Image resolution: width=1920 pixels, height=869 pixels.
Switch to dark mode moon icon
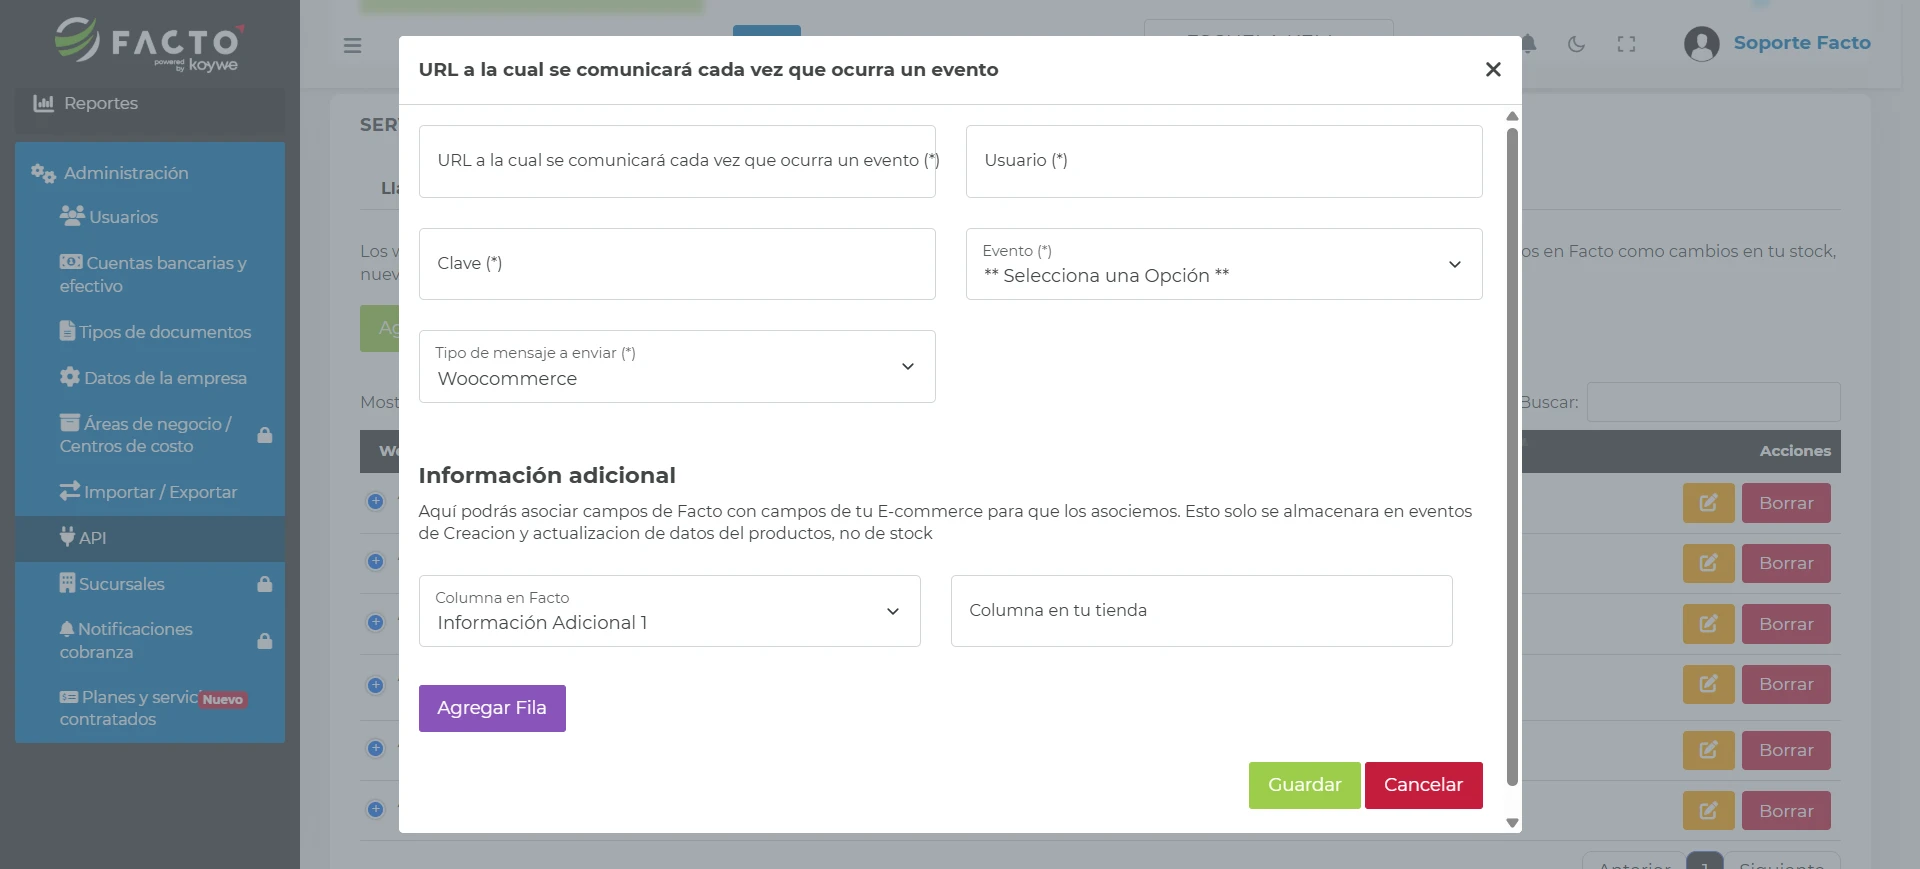tap(1576, 44)
